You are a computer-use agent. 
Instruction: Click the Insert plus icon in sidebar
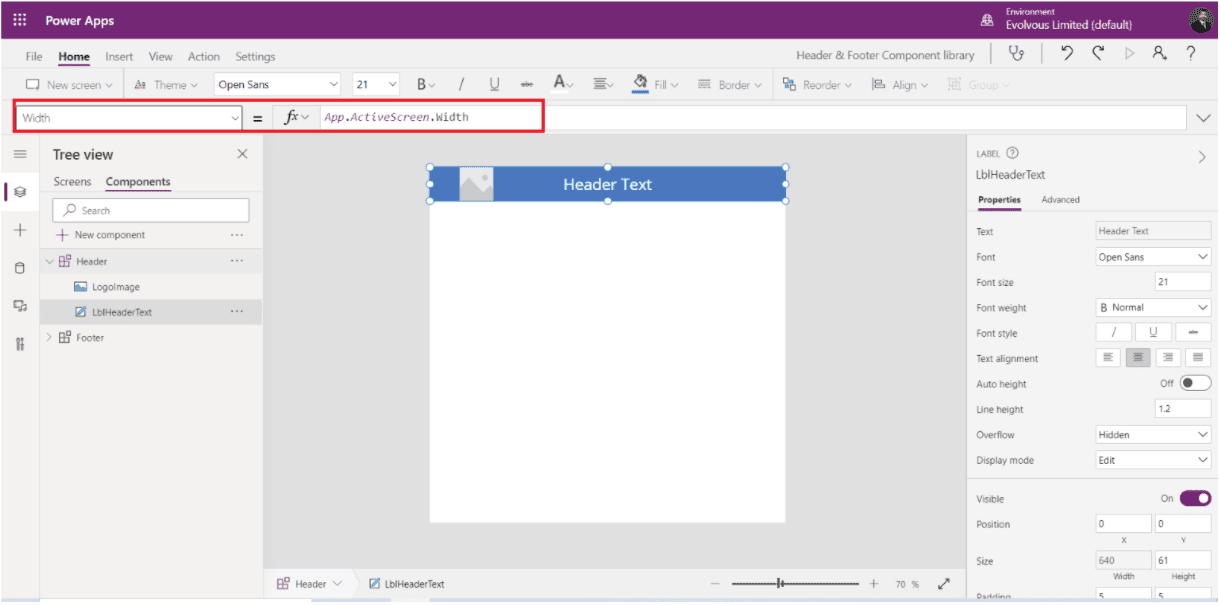[20, 230]
